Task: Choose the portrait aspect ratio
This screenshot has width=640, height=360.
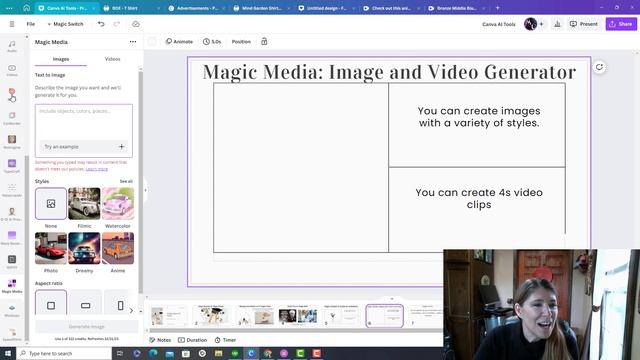Action: pos(120,302)
